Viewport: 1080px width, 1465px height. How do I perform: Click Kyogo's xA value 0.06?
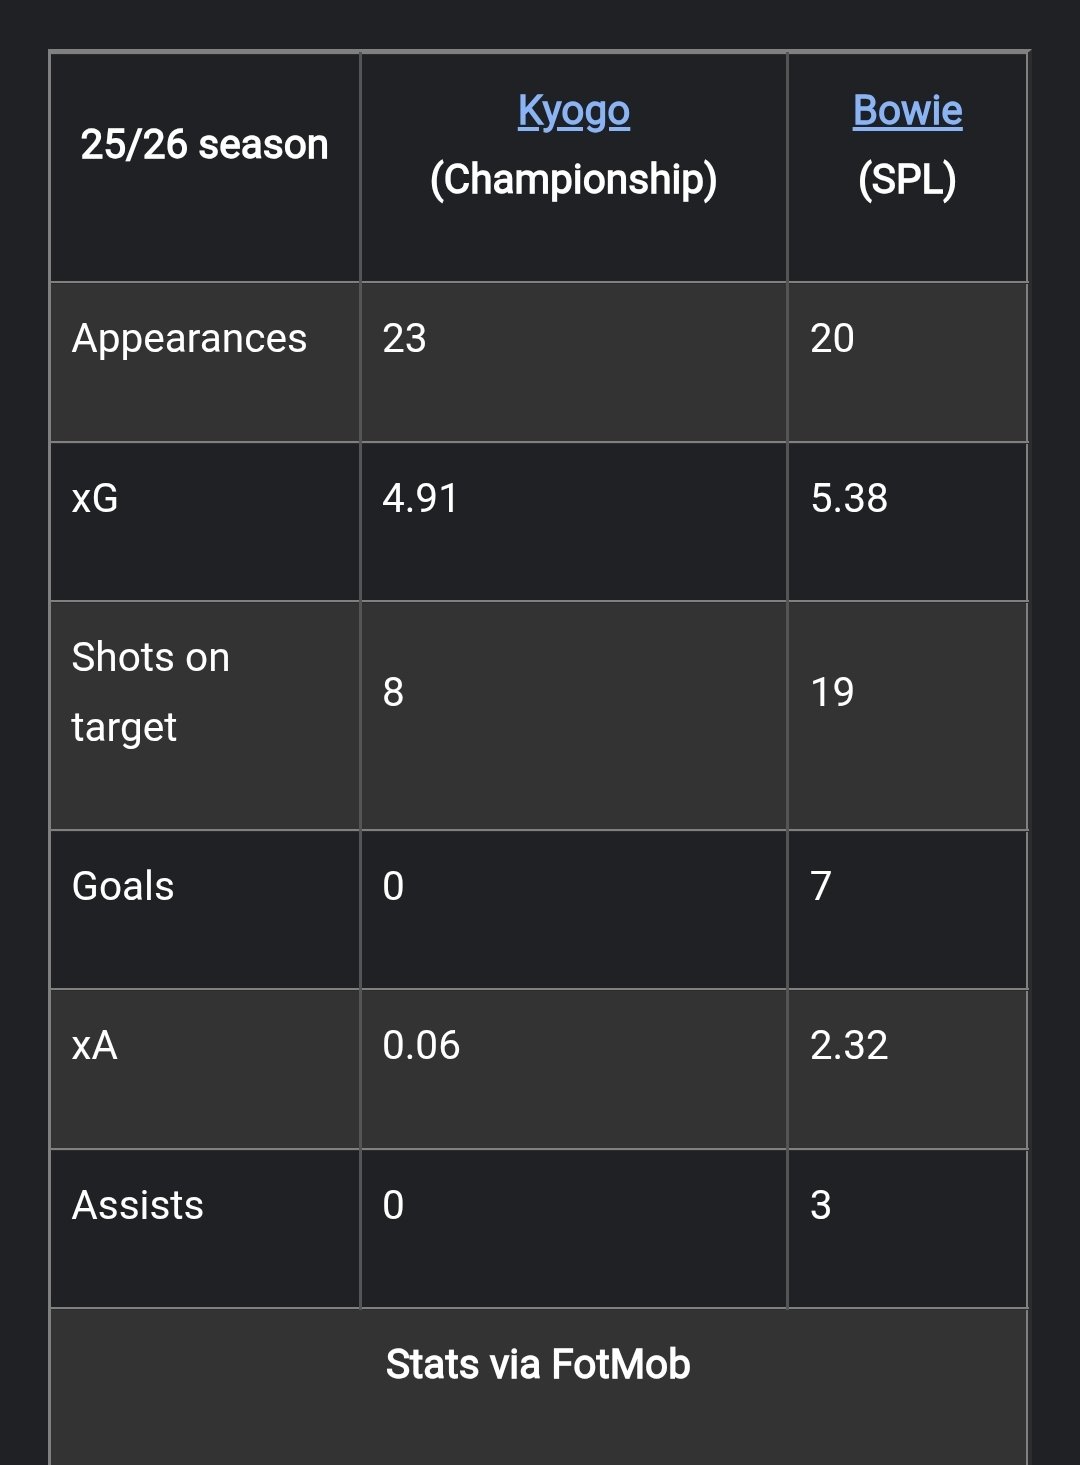pyautogui.click(x=421, y=1046)
